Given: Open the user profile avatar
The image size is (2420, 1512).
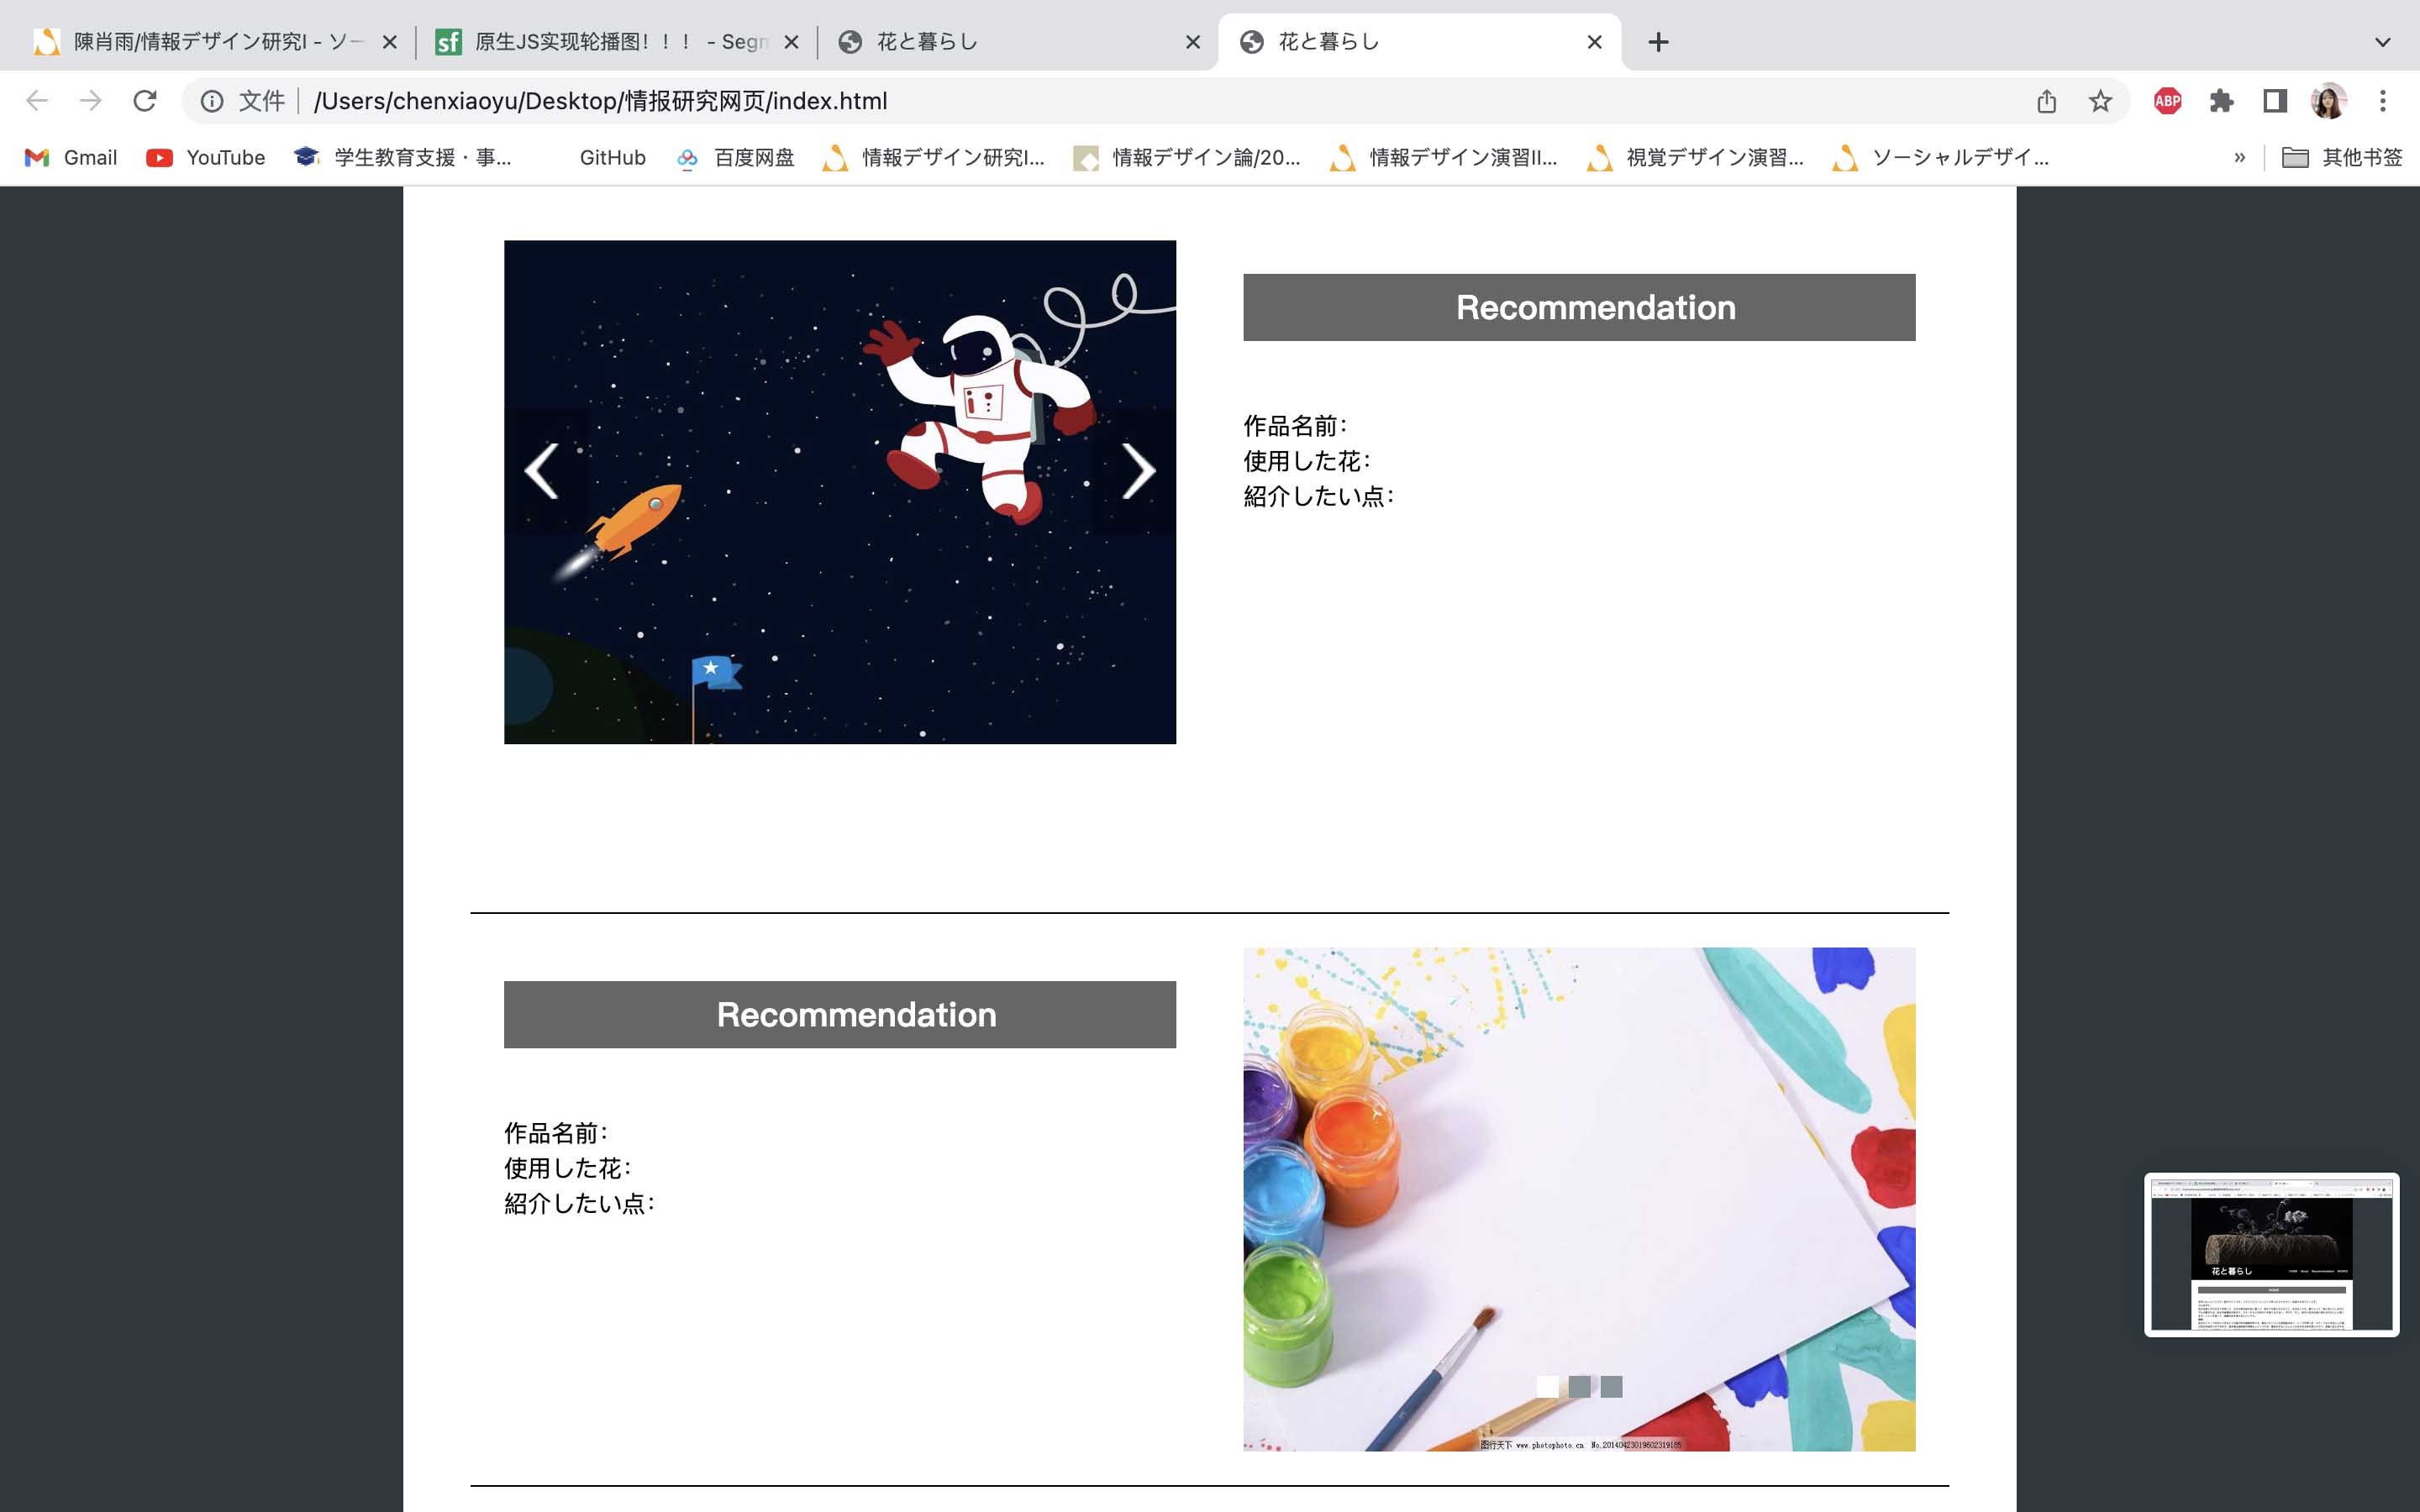Looking at the screenshot, I should click(2329, 101).
